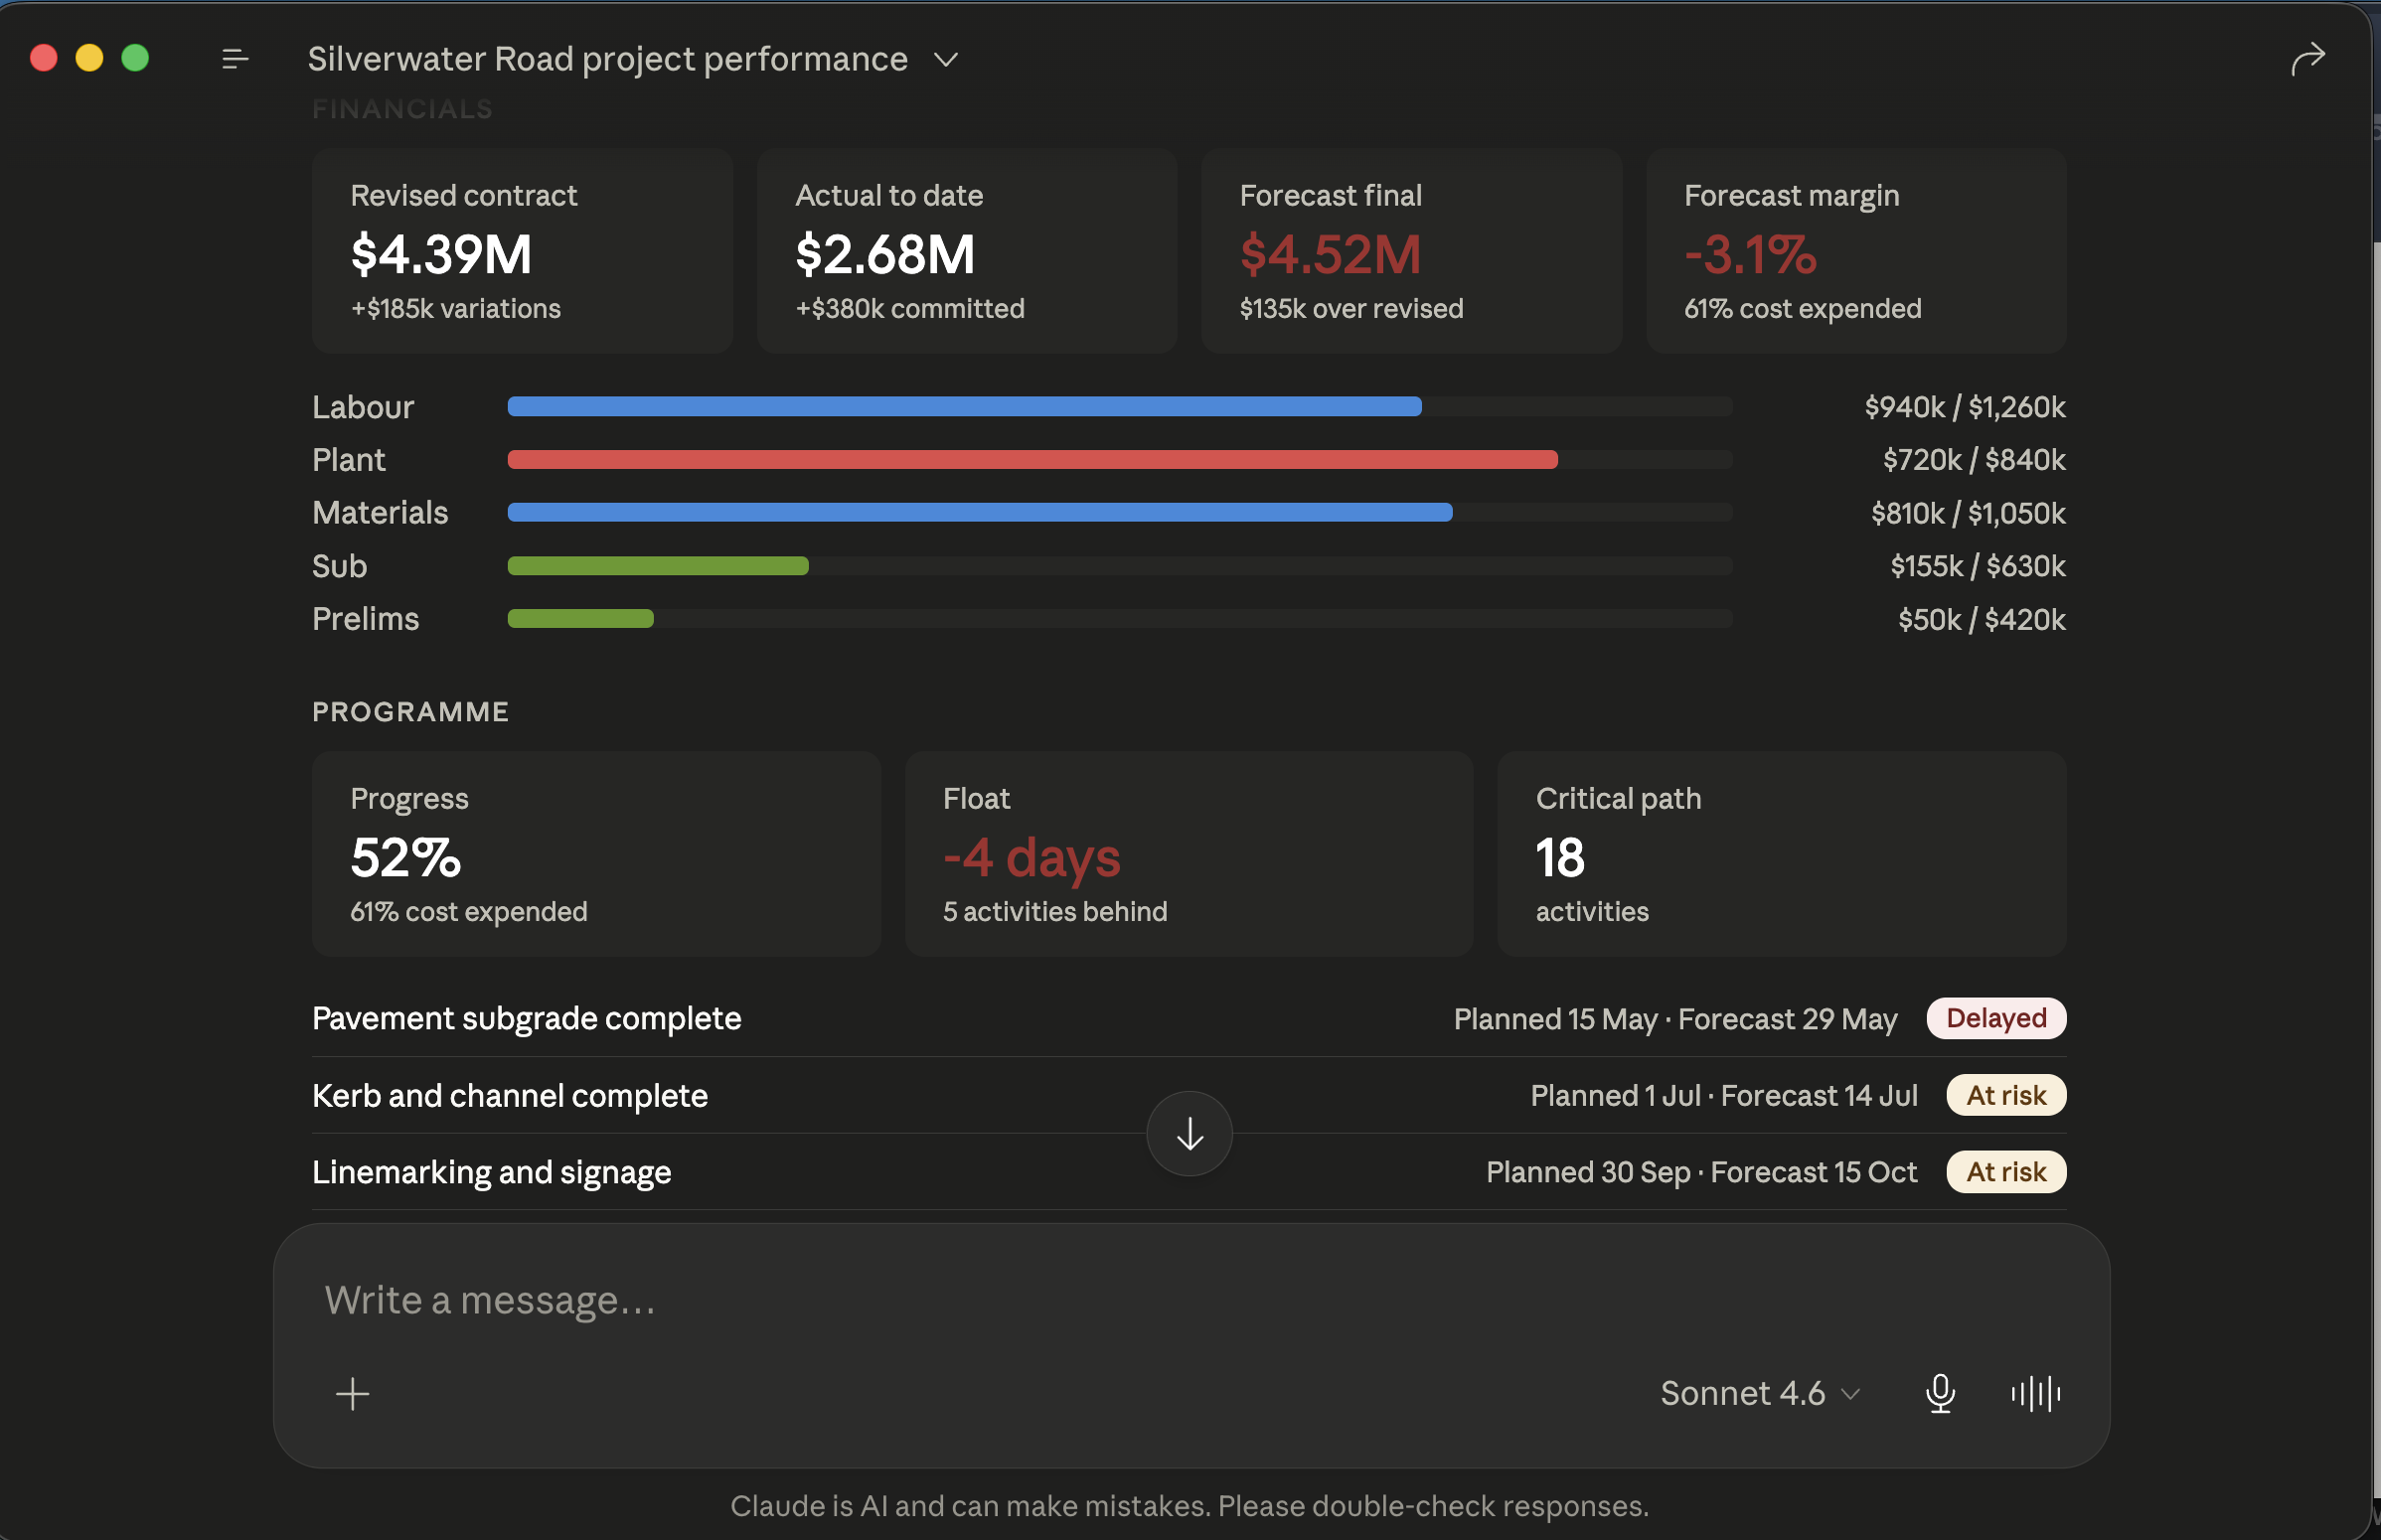Open the sidebar menu icon
This screenshot has width=2381, height=1540.
(x=235, y=59)
